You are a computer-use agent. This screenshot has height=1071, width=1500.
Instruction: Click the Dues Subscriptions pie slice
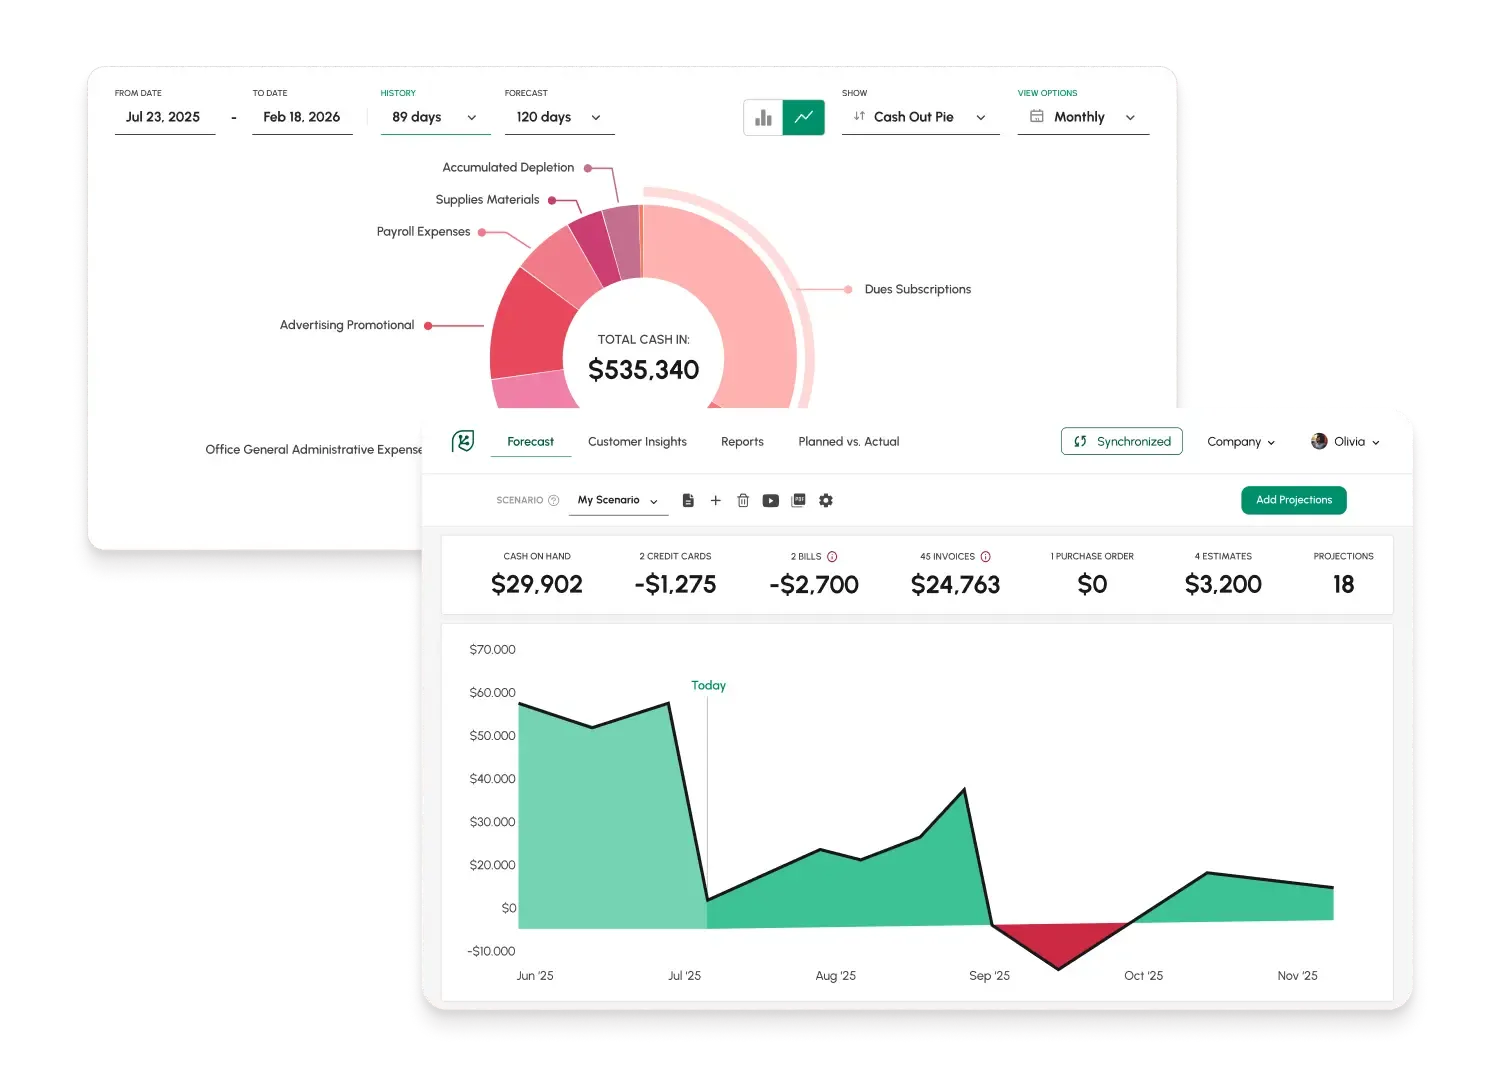pos(740,300)
